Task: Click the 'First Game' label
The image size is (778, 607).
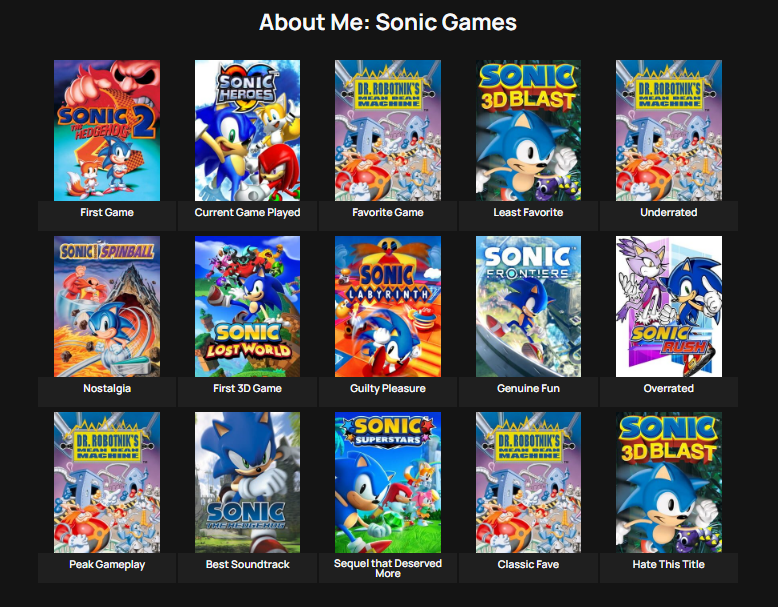Action: pyautogui.click(x=107, y=212)
